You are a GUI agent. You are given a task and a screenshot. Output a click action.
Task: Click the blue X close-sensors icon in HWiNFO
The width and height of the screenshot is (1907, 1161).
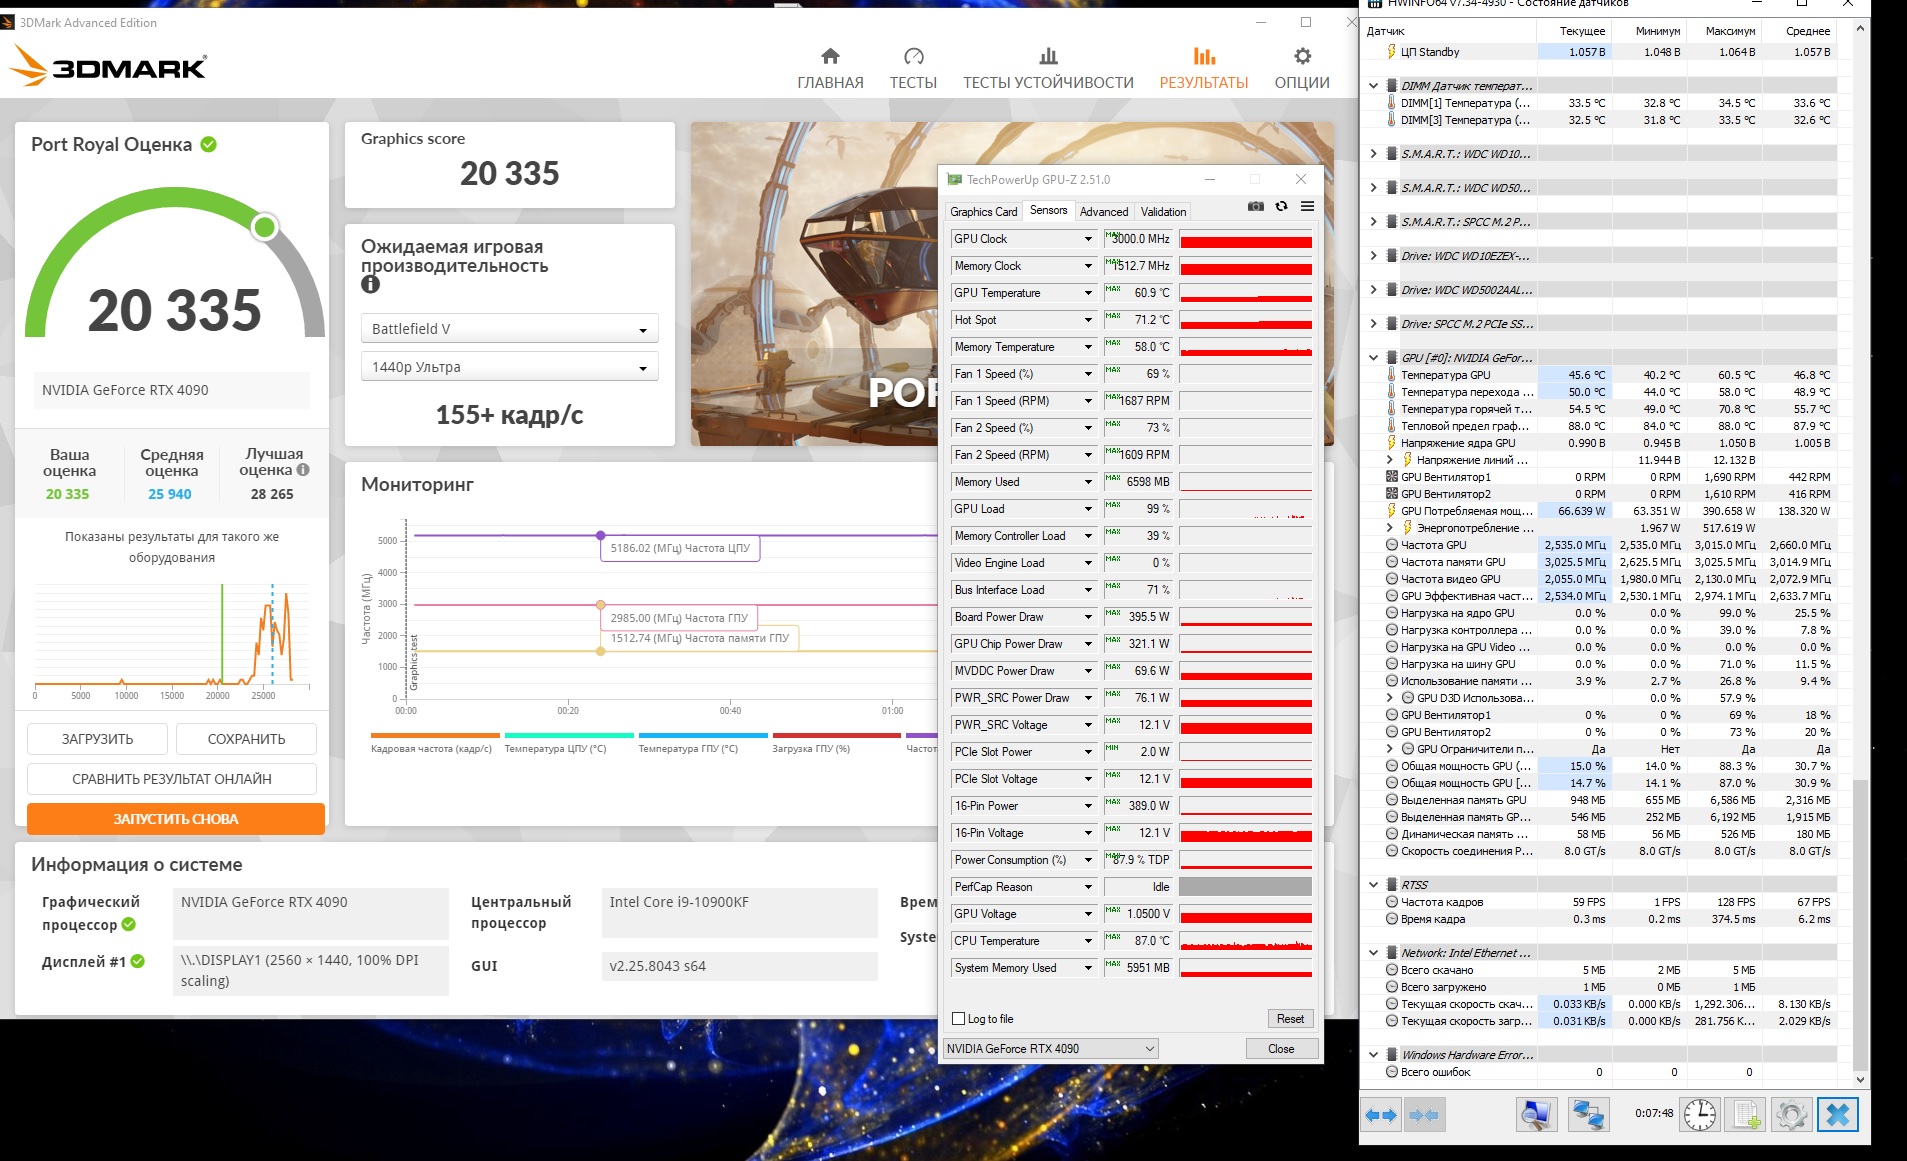1838,1114
